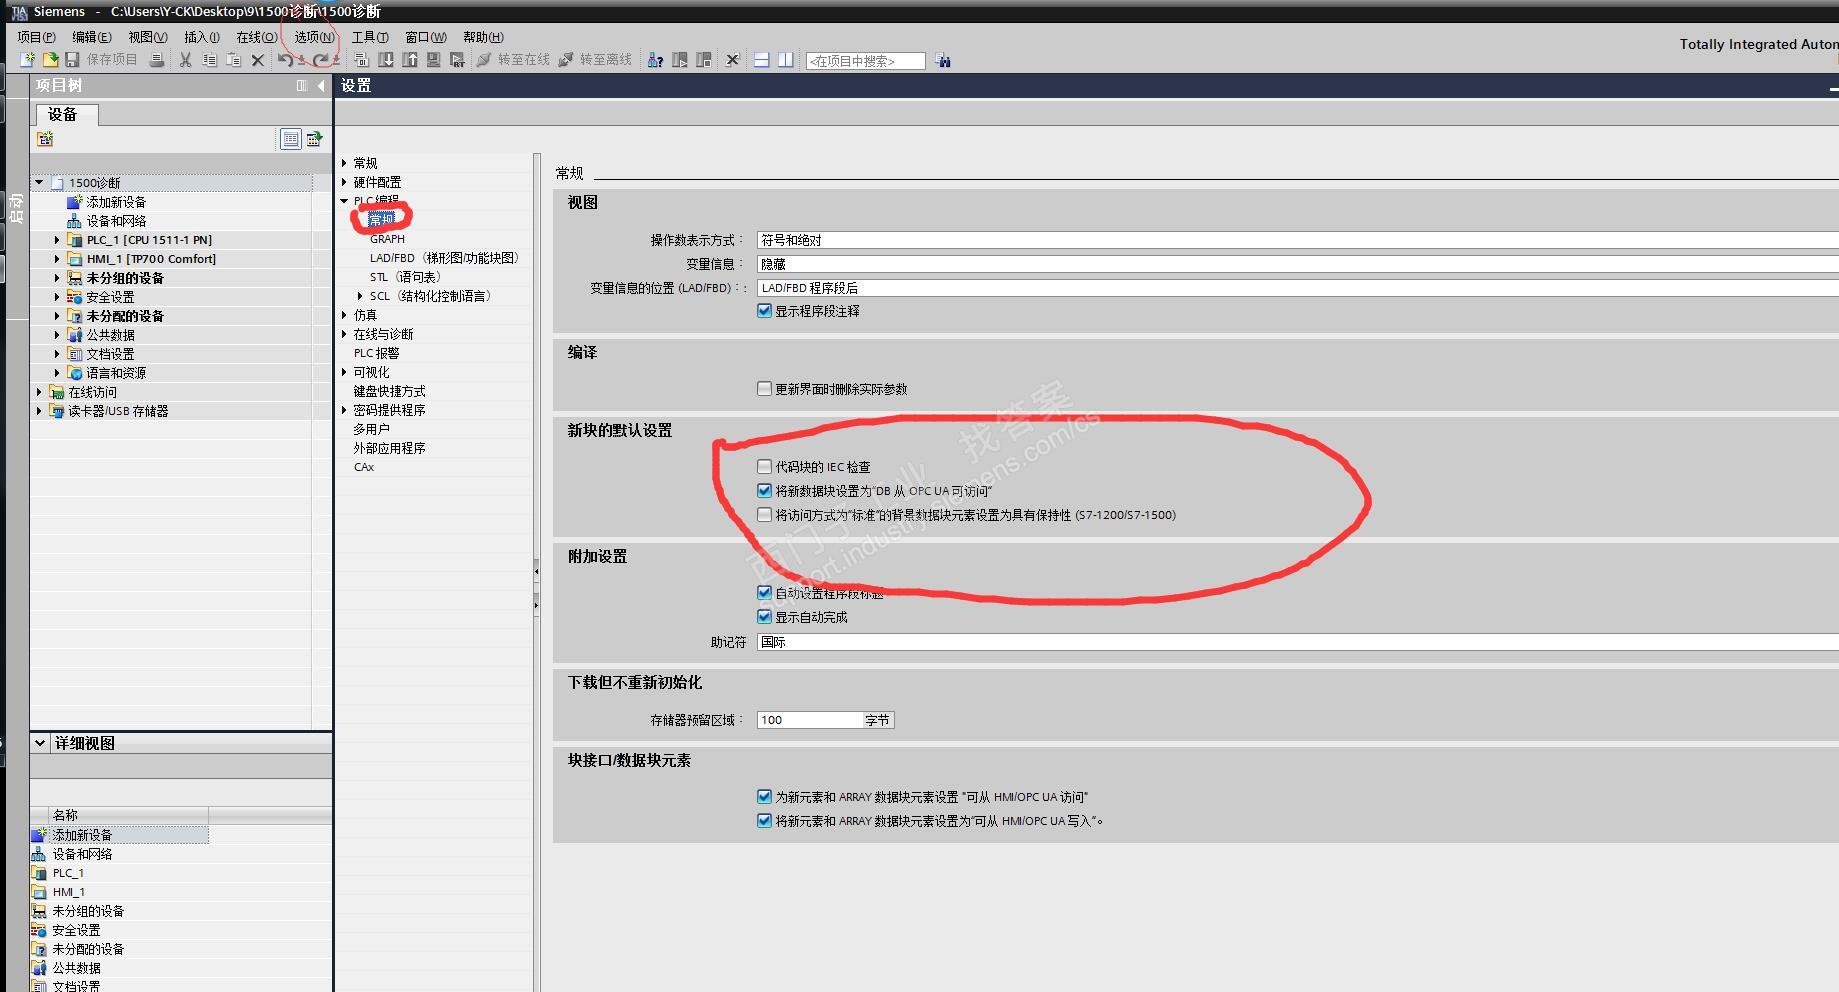Viewport: 1839px width, 992px height.
Task: Click the 在项目中搜索 search box
Action: (866, 61)
